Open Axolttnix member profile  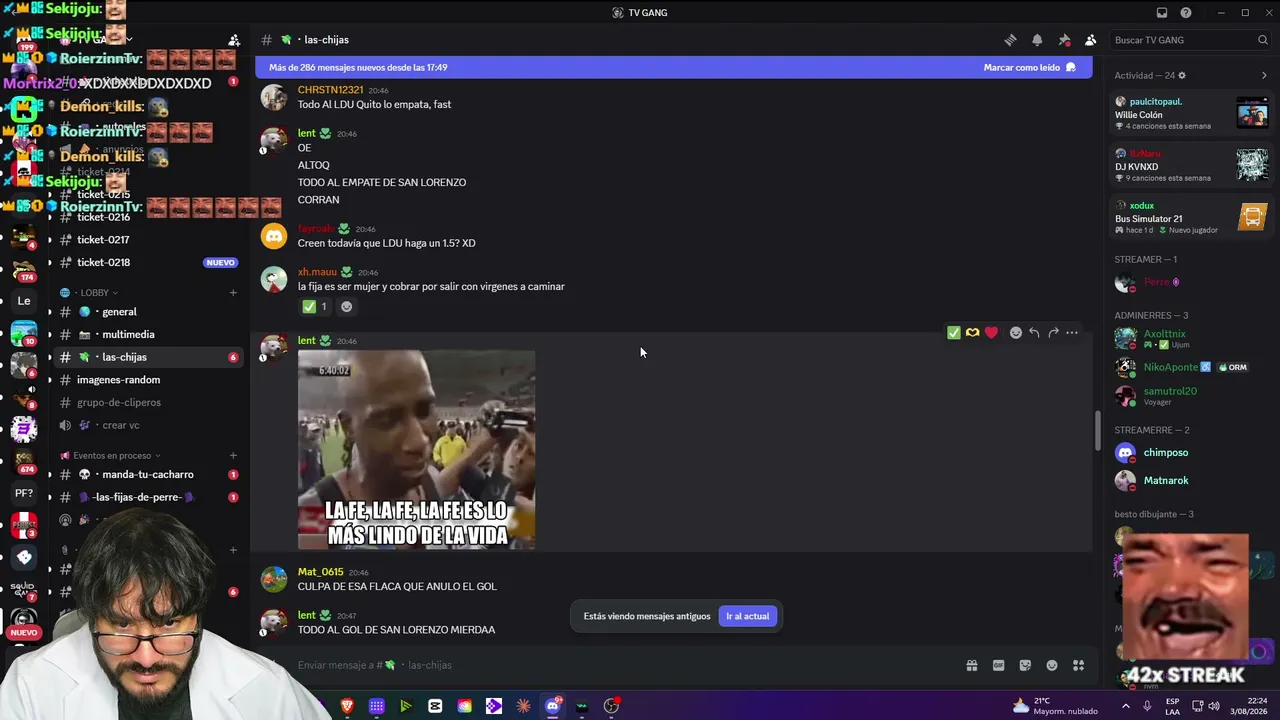[x=1191, y=339]
